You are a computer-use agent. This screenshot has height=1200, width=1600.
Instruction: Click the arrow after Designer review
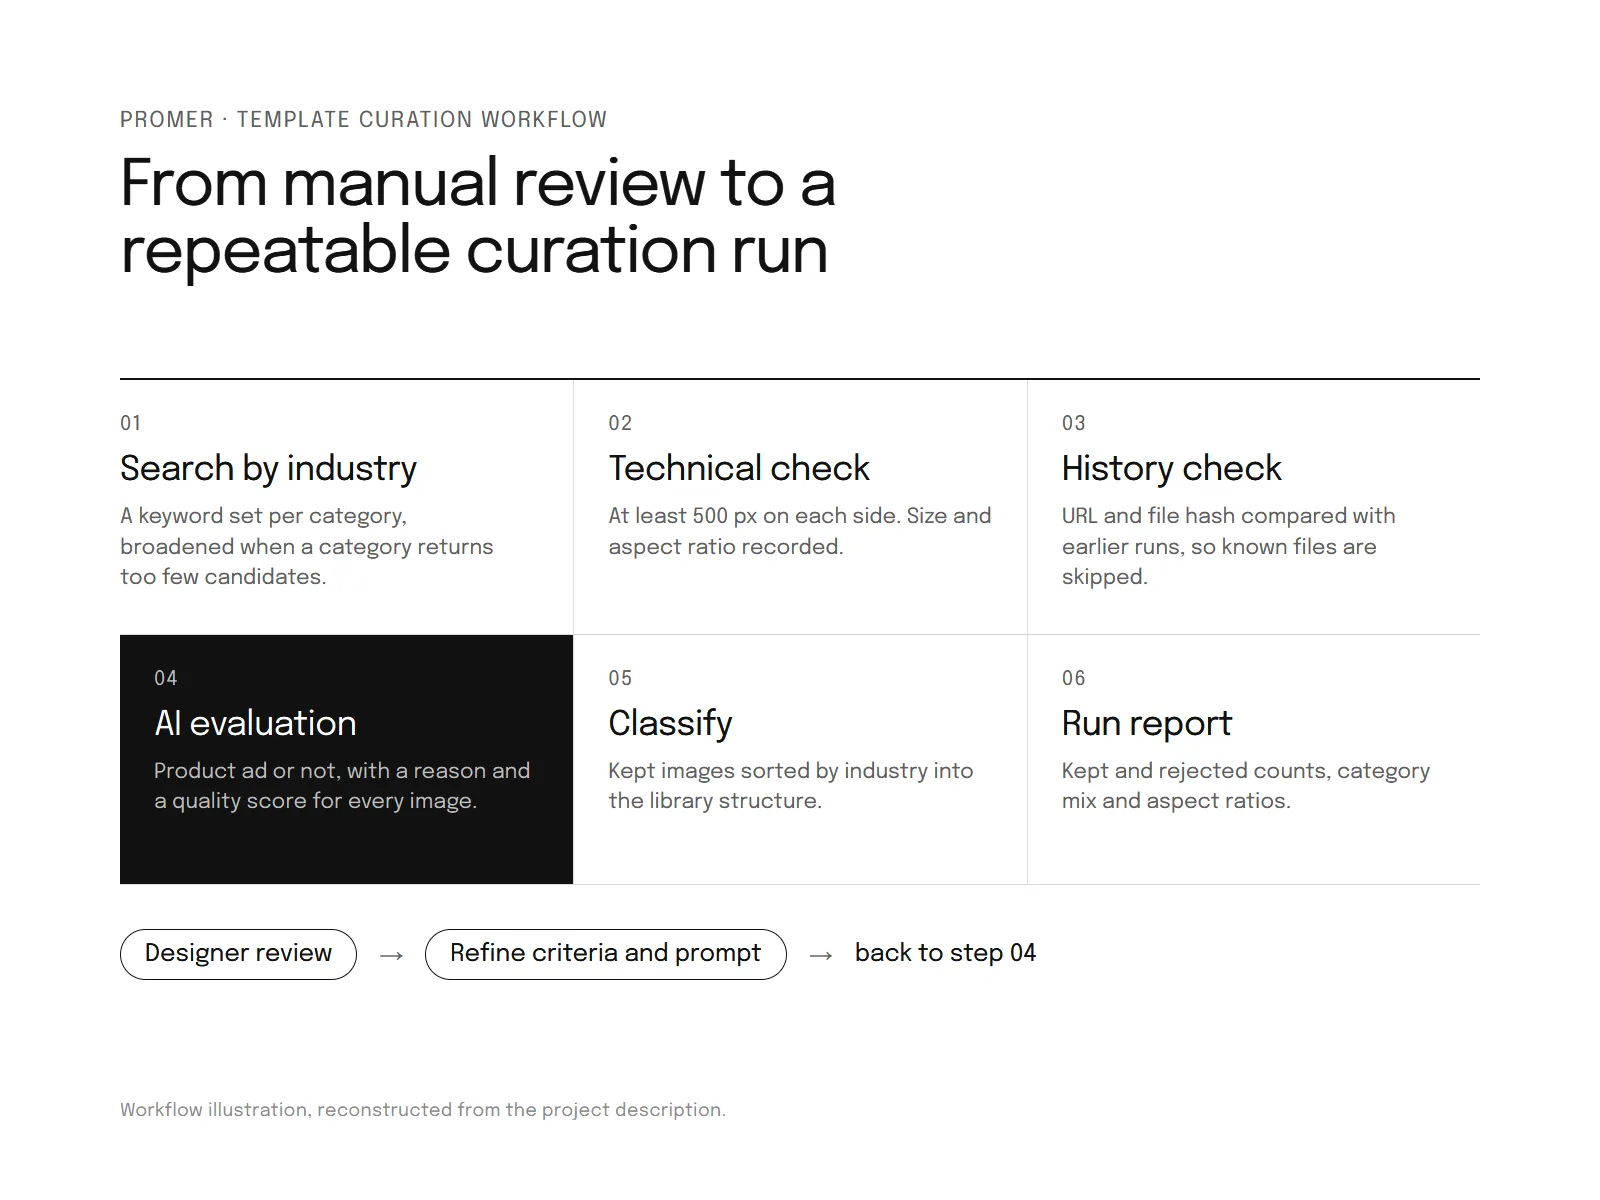click(391, 956)
